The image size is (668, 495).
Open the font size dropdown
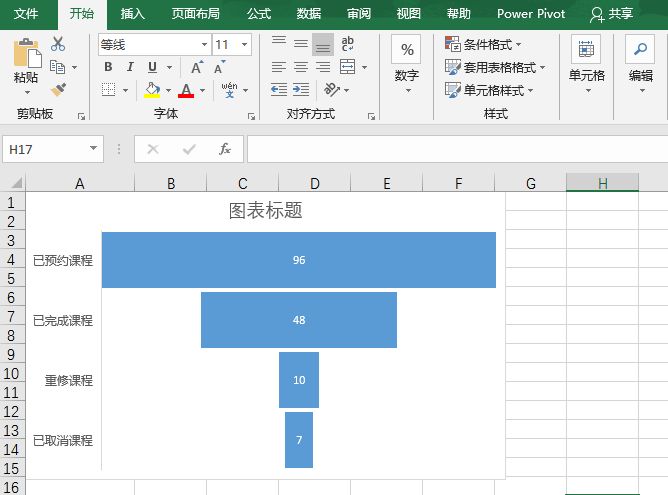245,45
